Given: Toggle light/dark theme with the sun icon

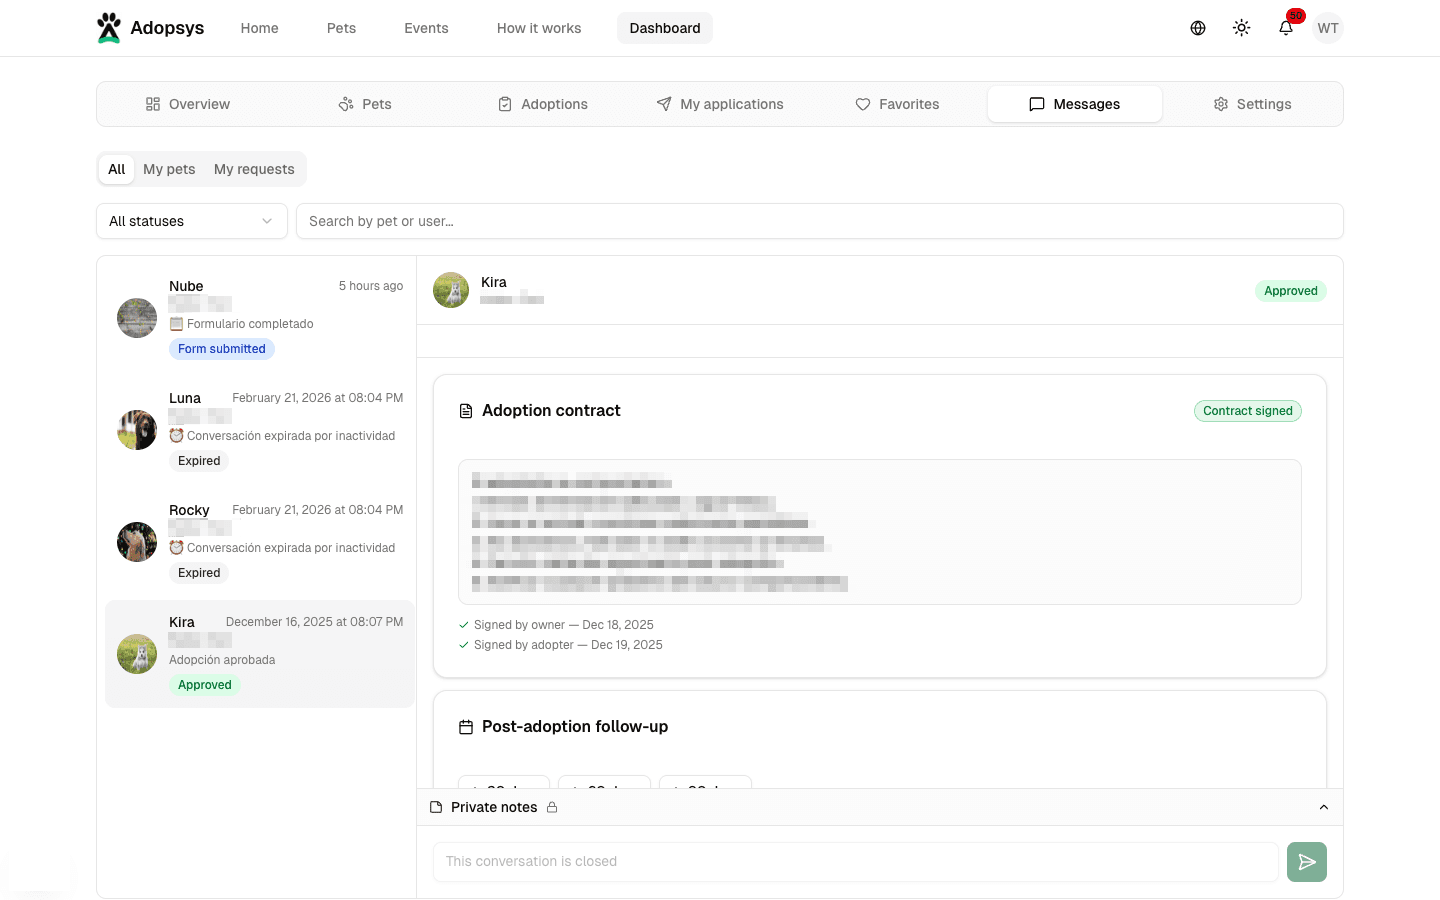Looking at the screenshot, I should pyautogui.click(x=1241, y=27).
